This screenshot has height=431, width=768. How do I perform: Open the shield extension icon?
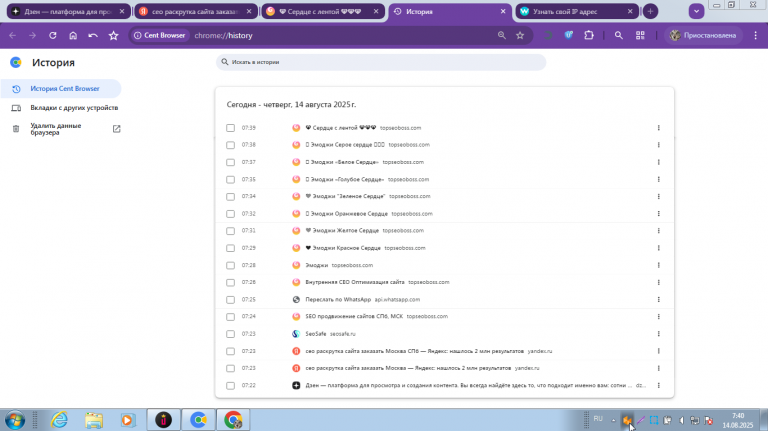[x=569, y=35]
